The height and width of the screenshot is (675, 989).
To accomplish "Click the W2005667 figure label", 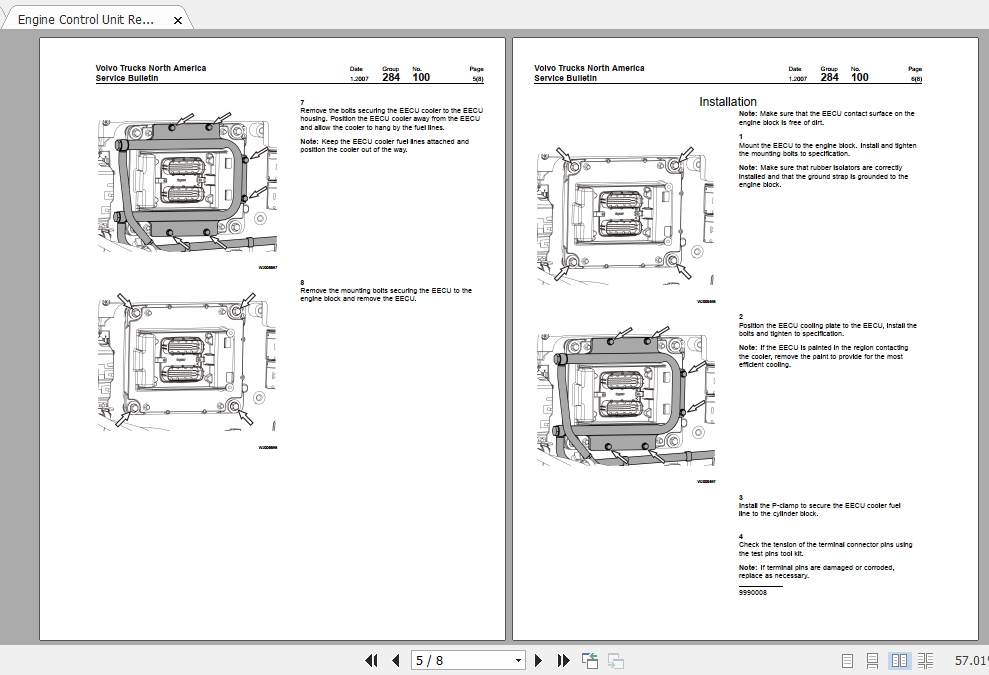I will [268, 267].
